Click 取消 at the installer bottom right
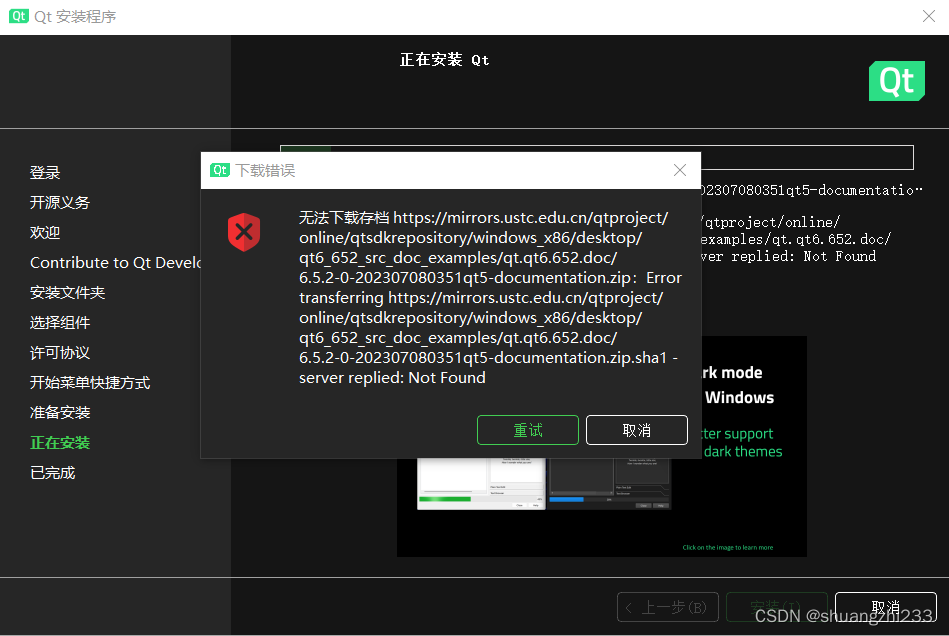The width and height of the screenshot is (949, 636). click(x=886, y=607)
